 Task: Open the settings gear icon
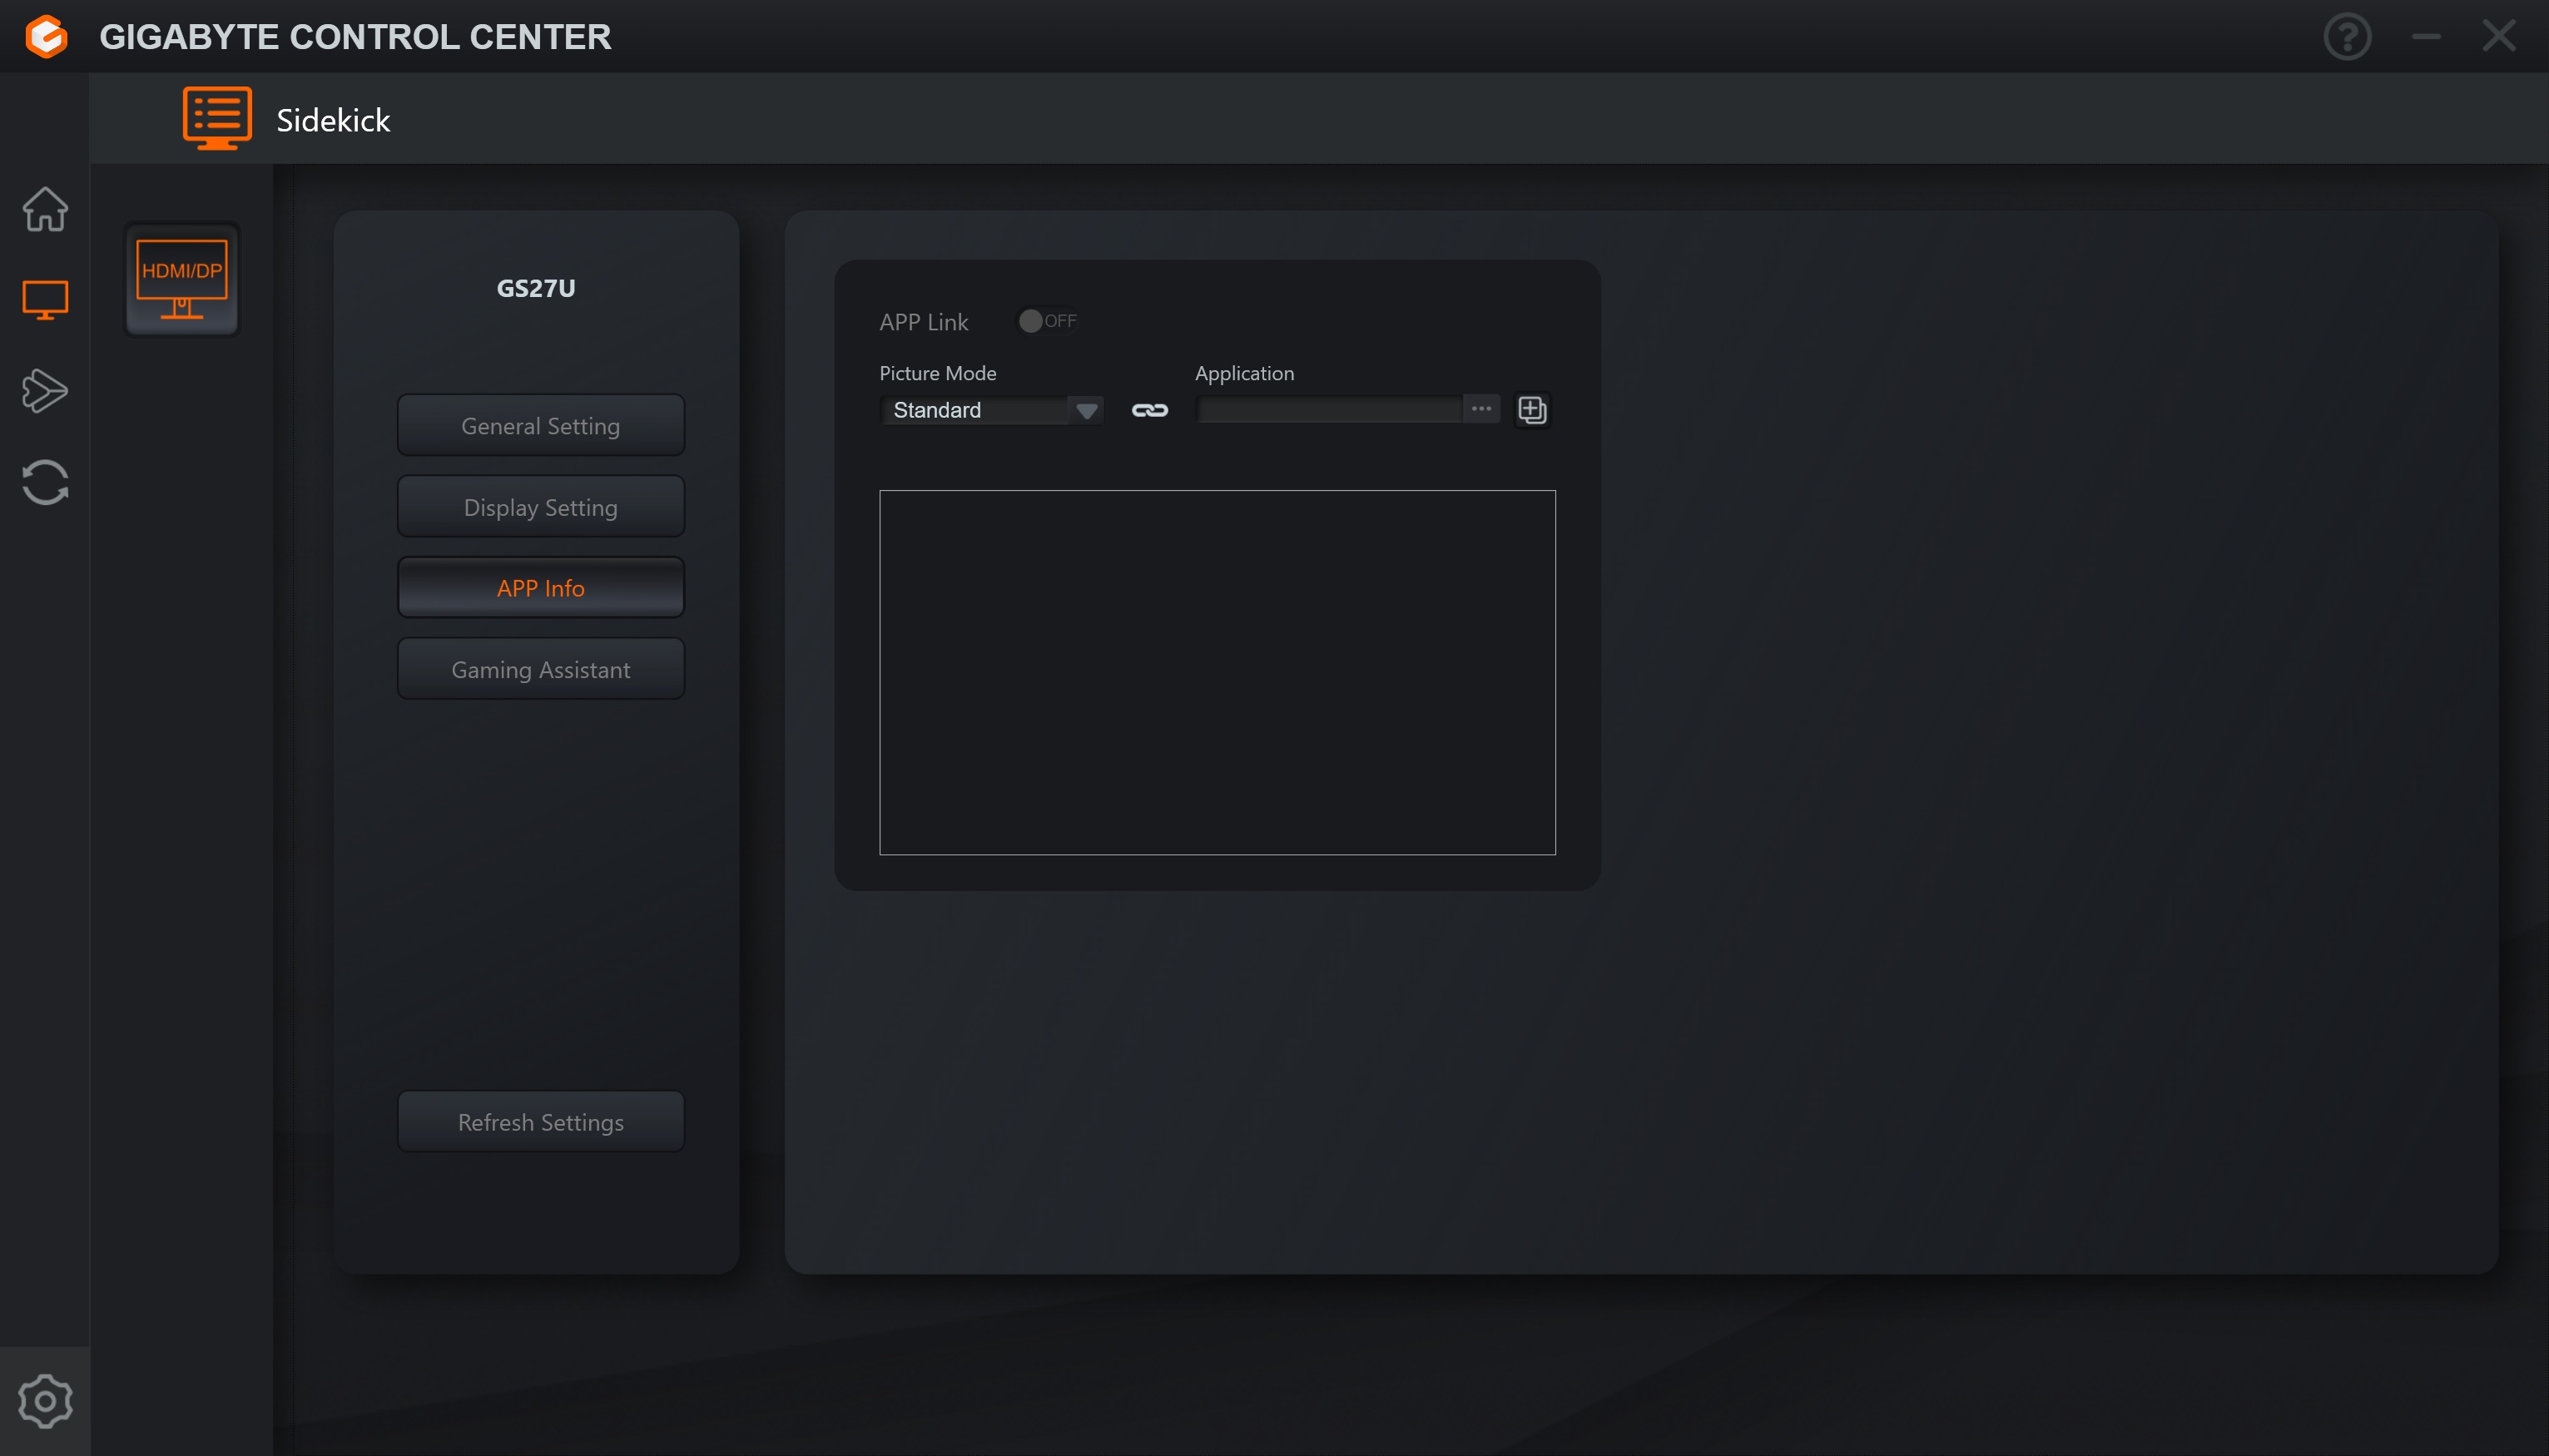pyautogui.click(x=45, y=1401)
